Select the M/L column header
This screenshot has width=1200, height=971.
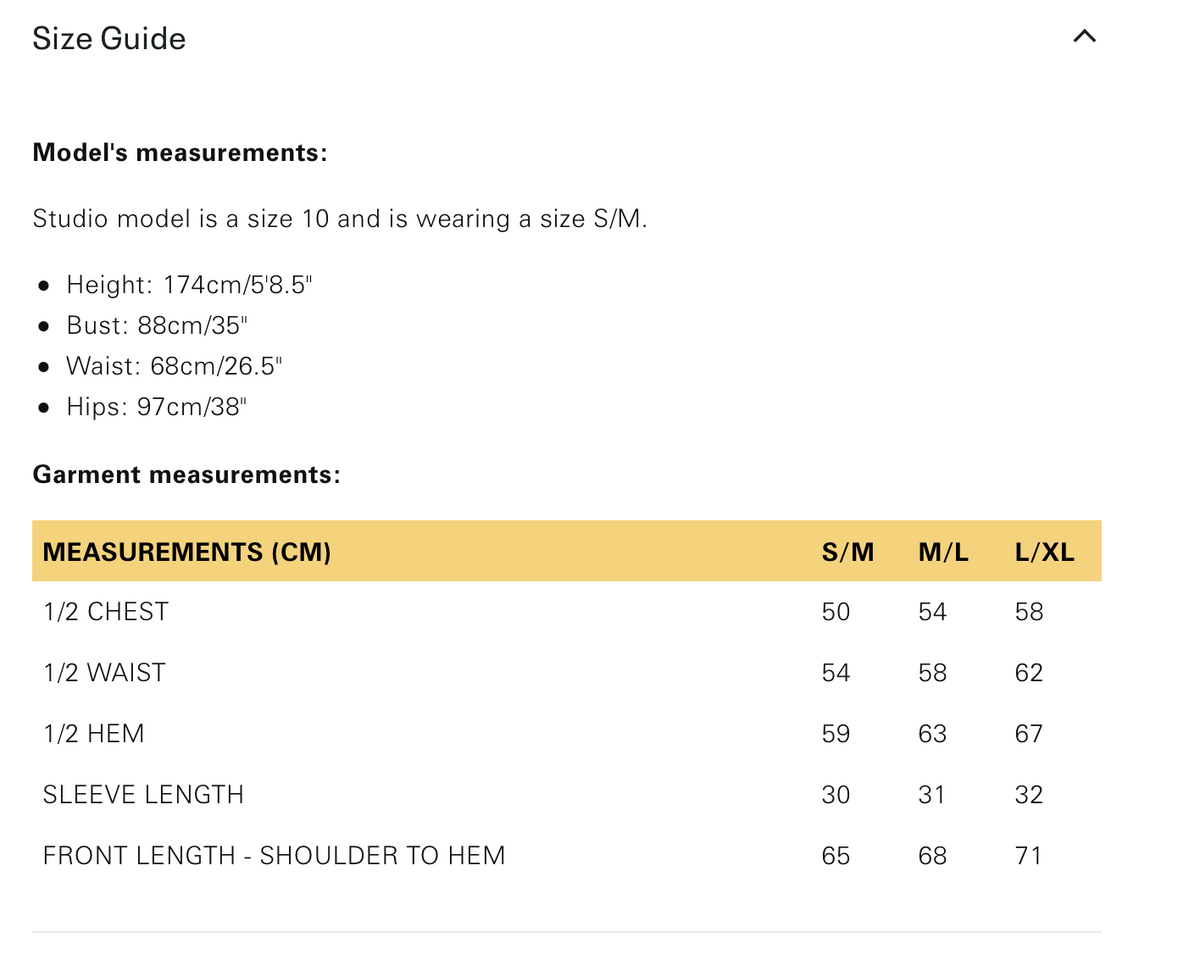943,552
